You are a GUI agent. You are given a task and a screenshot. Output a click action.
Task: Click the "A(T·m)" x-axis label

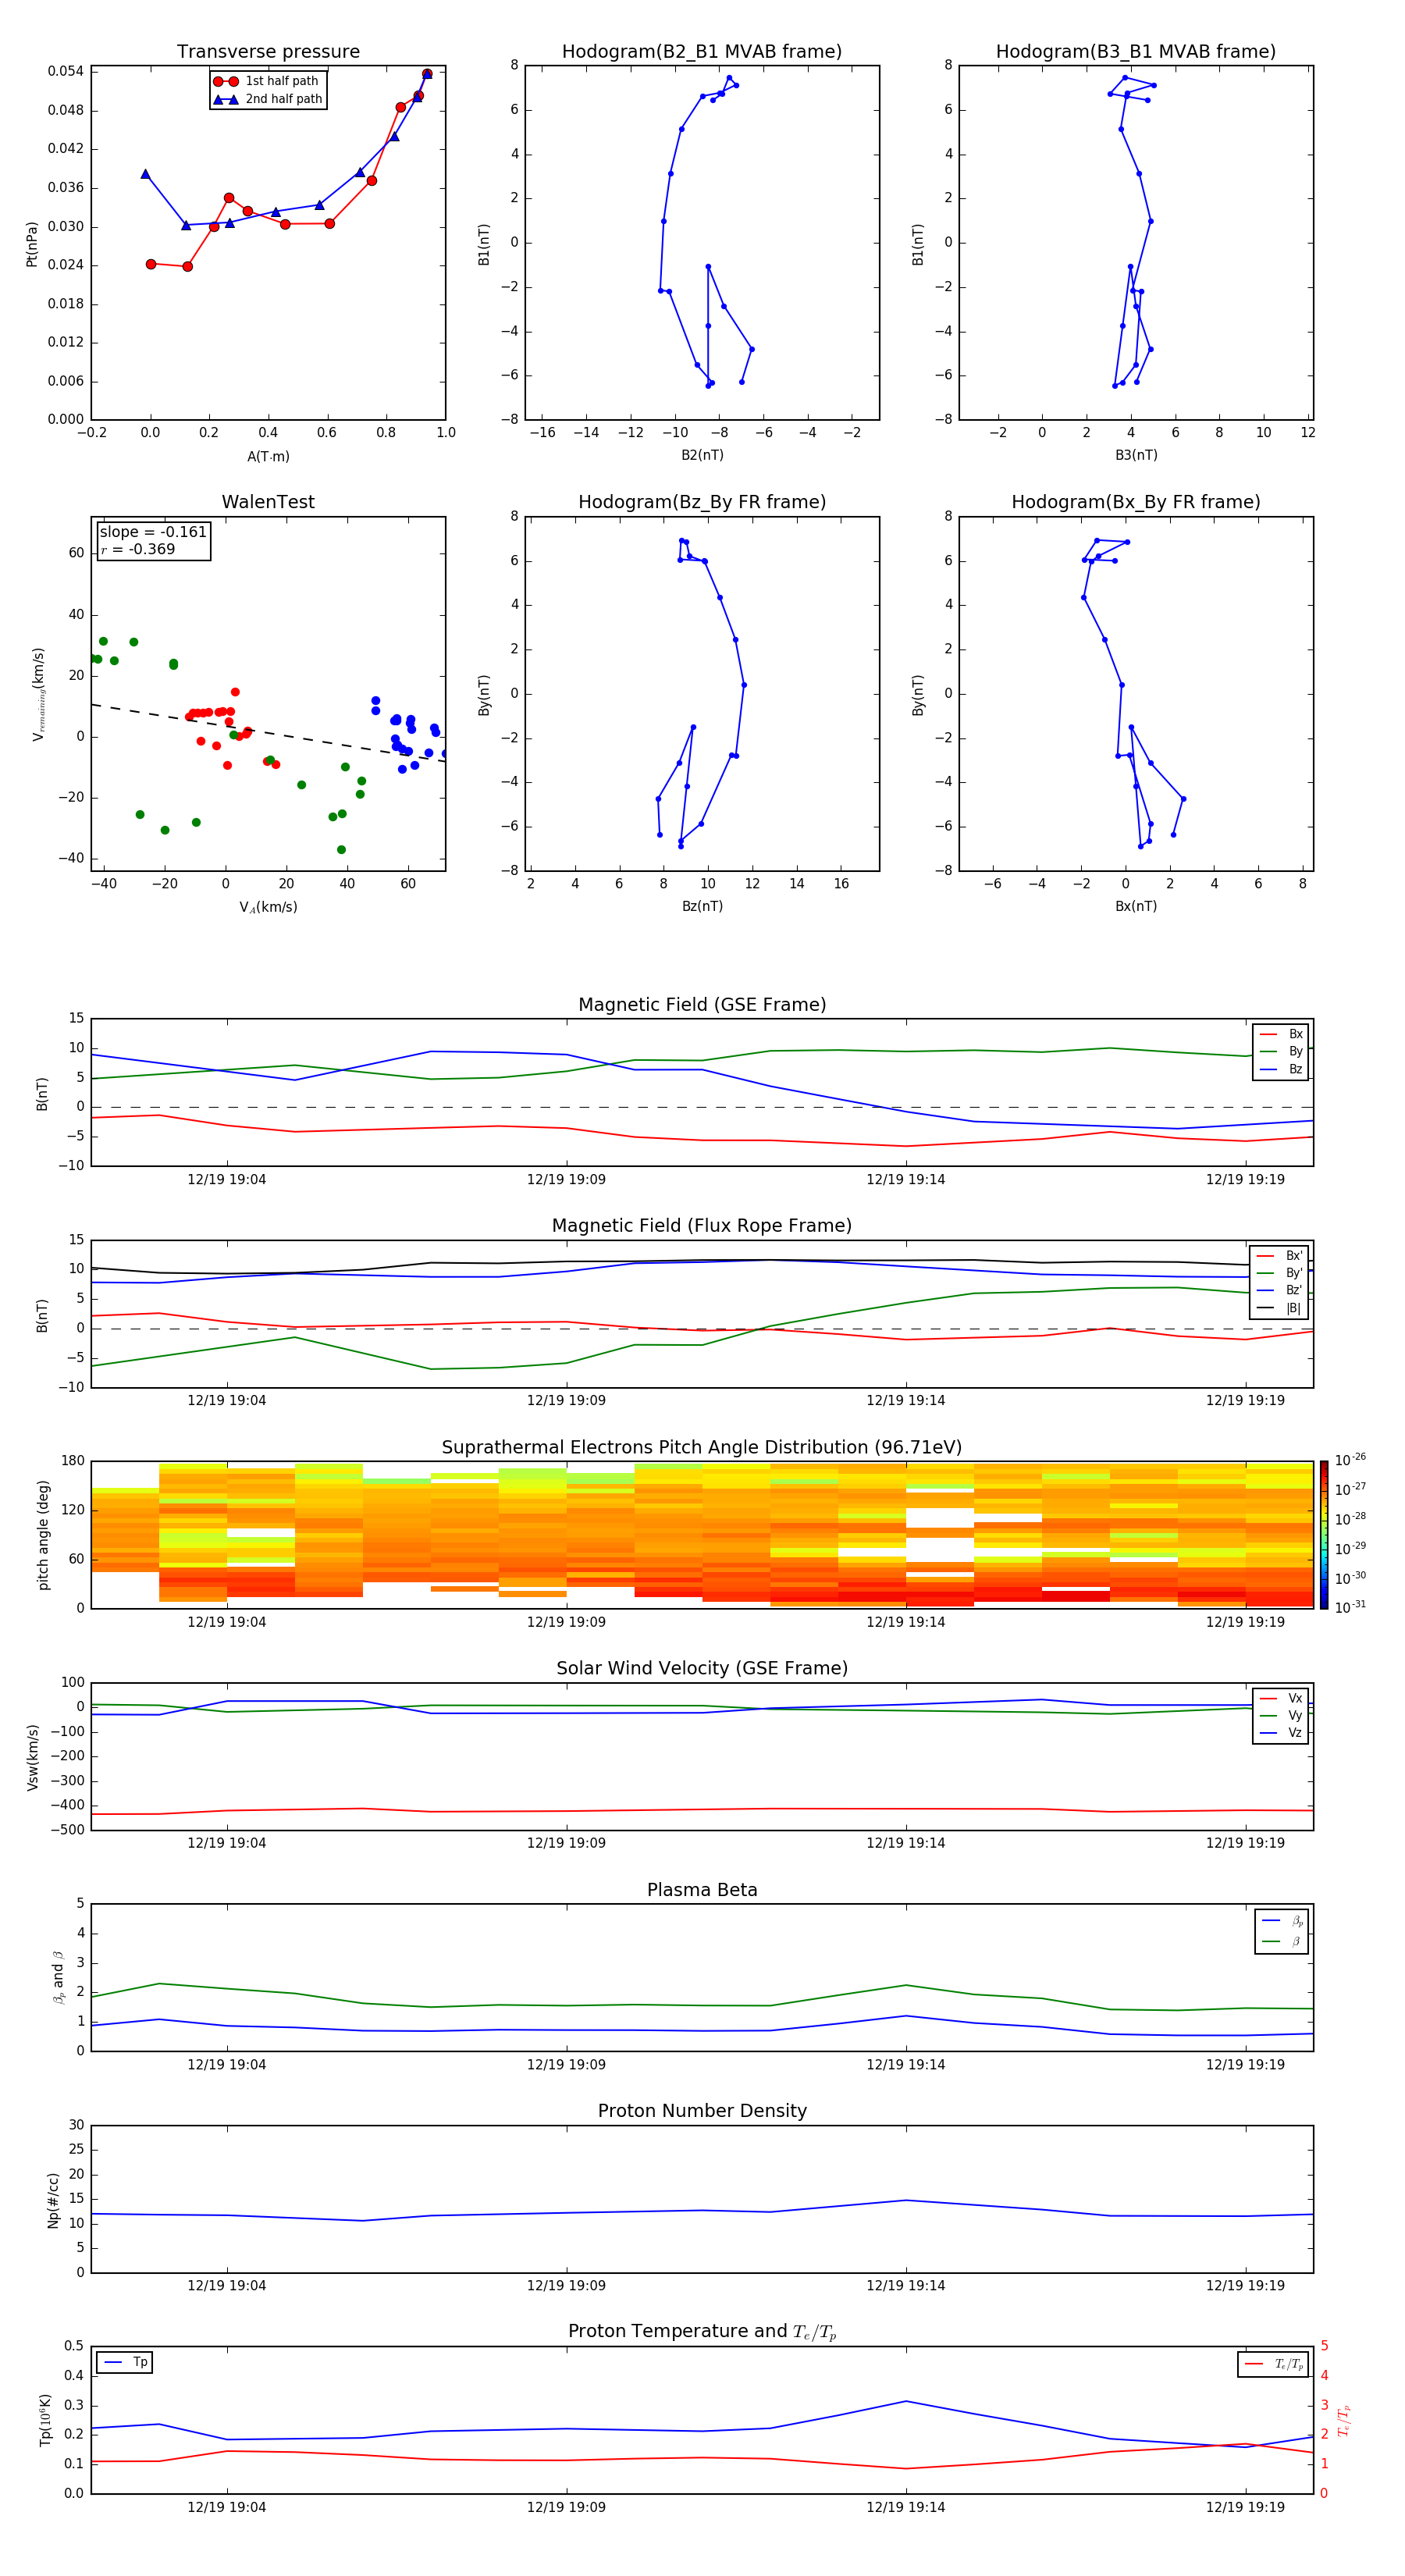tap(268, 457)
